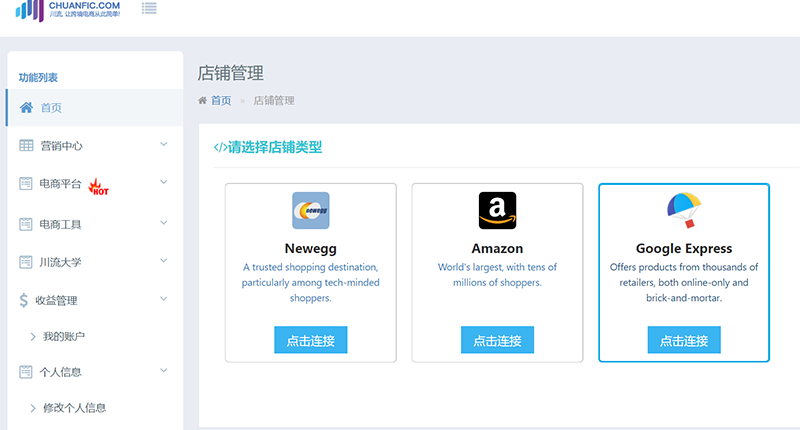Click the arrow beside 我的账户
The width and height of the screenshot is (800, 430).
(33, 337)
